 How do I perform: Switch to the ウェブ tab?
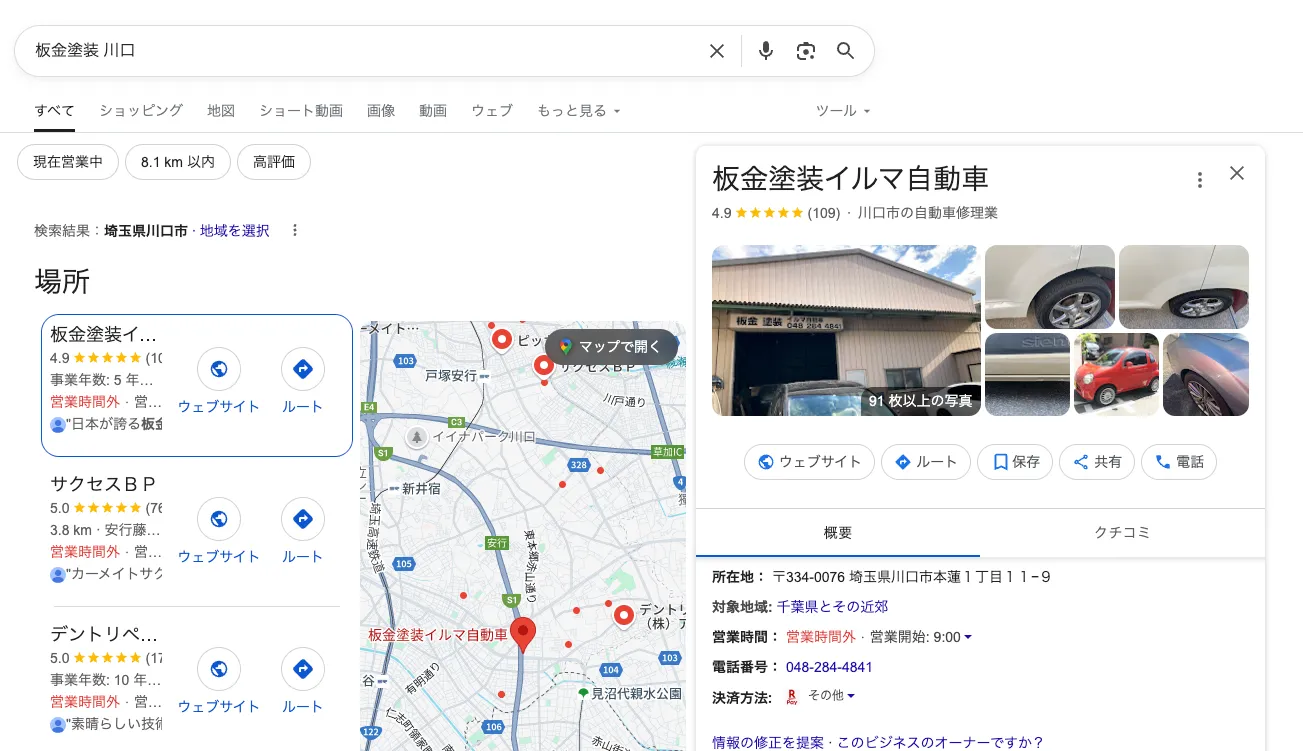click(x=492, y=111)
